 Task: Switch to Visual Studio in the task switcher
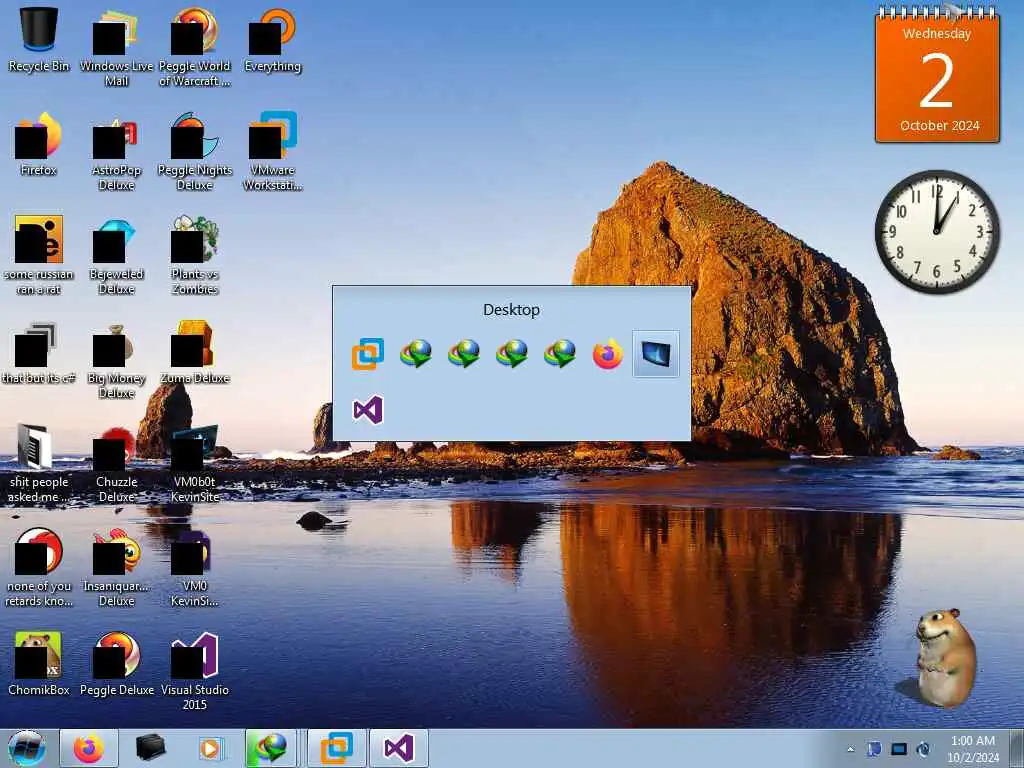coord(368,410)
